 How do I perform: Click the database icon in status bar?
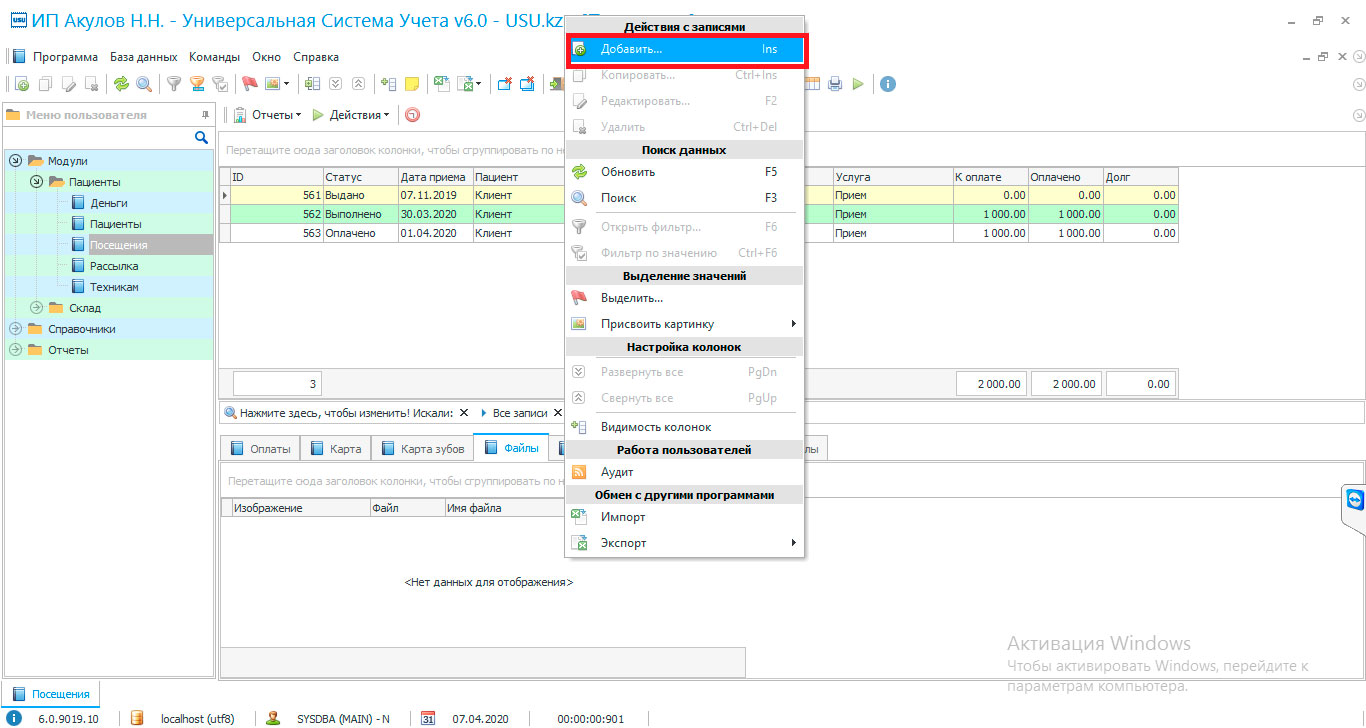(137, 718)
